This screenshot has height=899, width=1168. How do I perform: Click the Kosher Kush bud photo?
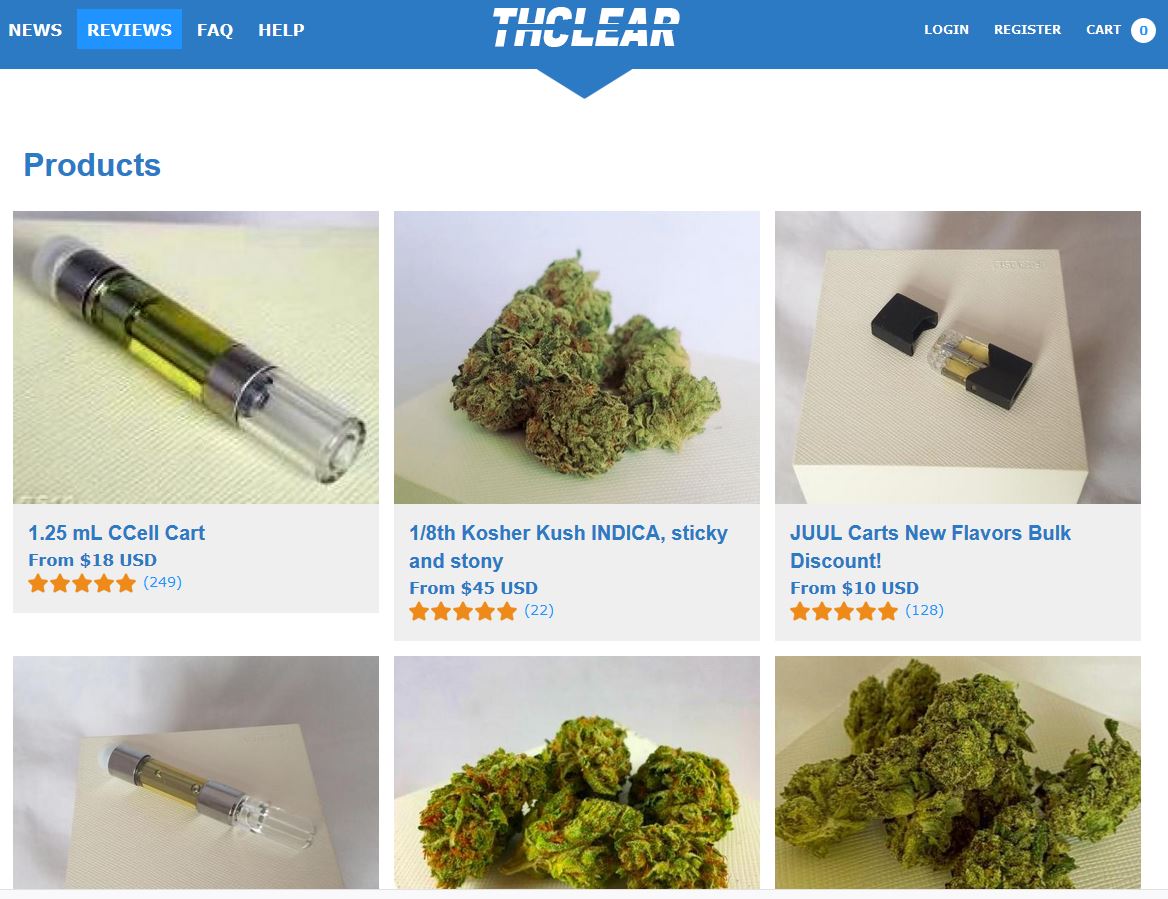(x=577, y=358)
